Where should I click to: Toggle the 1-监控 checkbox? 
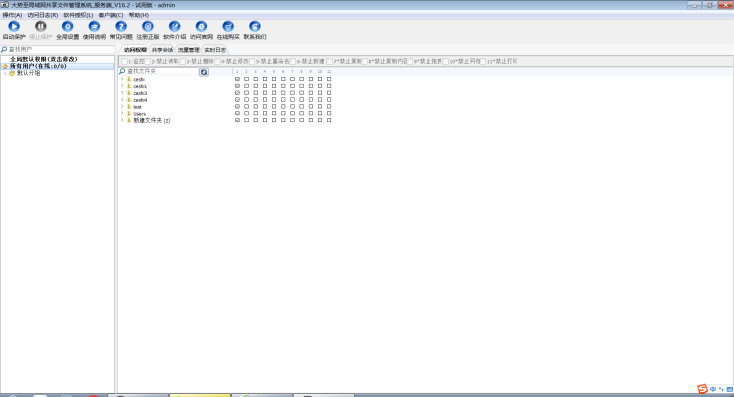125,61
